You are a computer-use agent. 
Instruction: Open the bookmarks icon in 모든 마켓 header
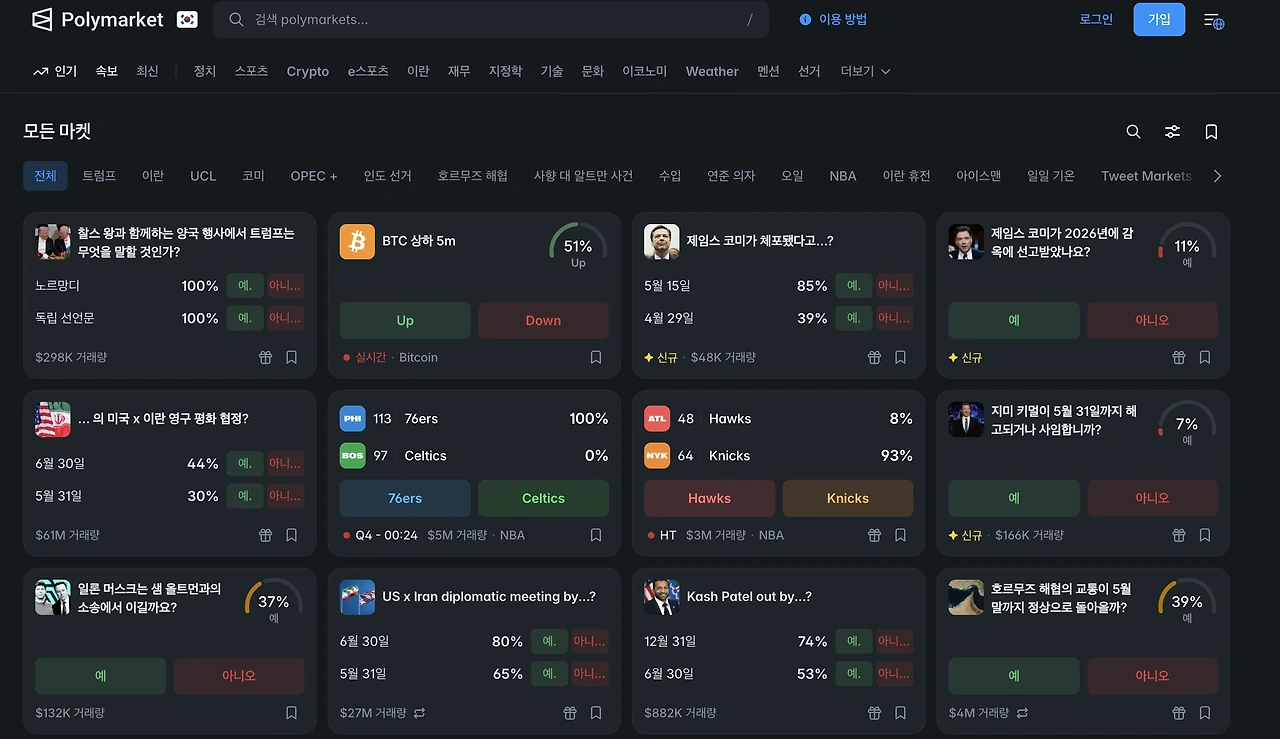tap(1211, 131)
